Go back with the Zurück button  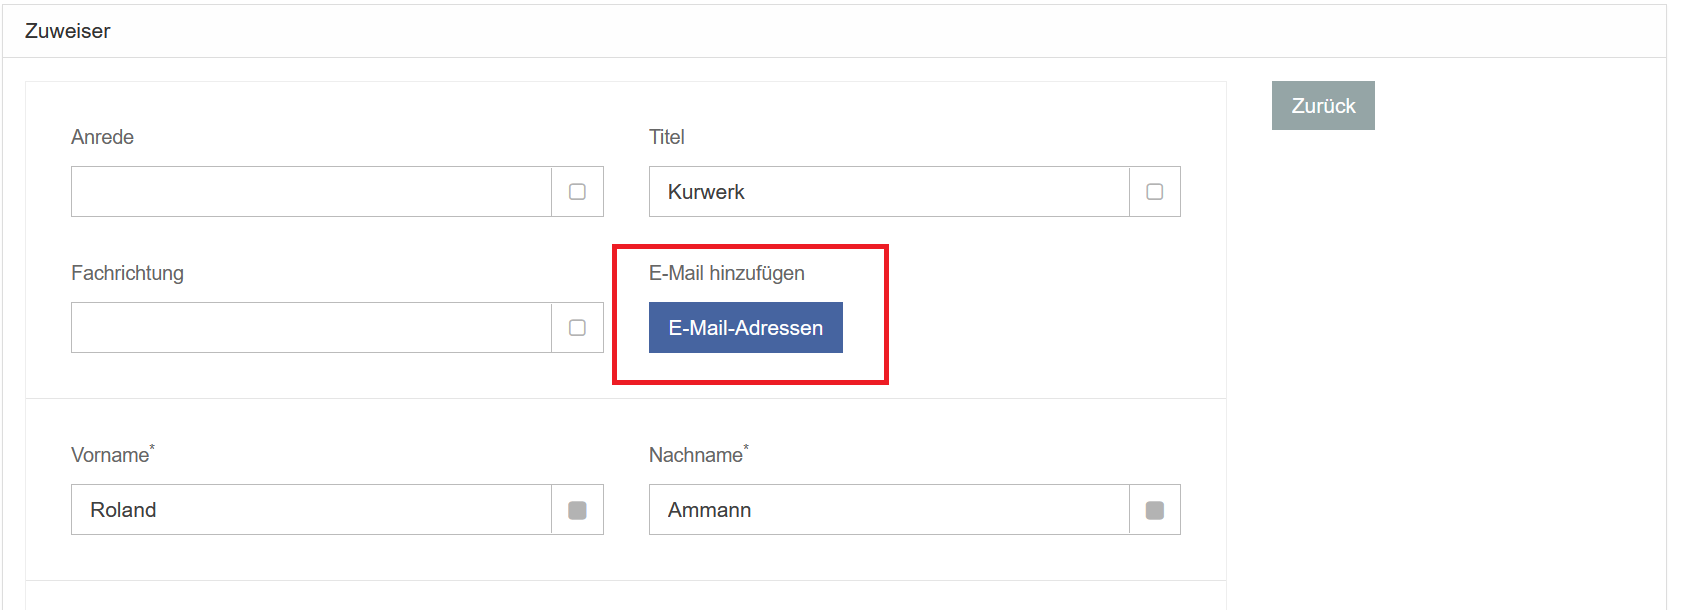tap(1323, 106)
